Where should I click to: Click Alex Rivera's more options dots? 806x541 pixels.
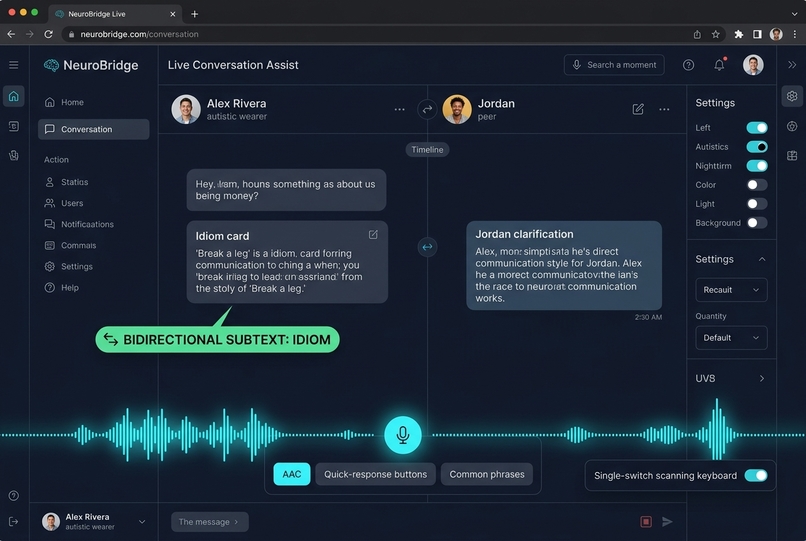pos(399,109)
